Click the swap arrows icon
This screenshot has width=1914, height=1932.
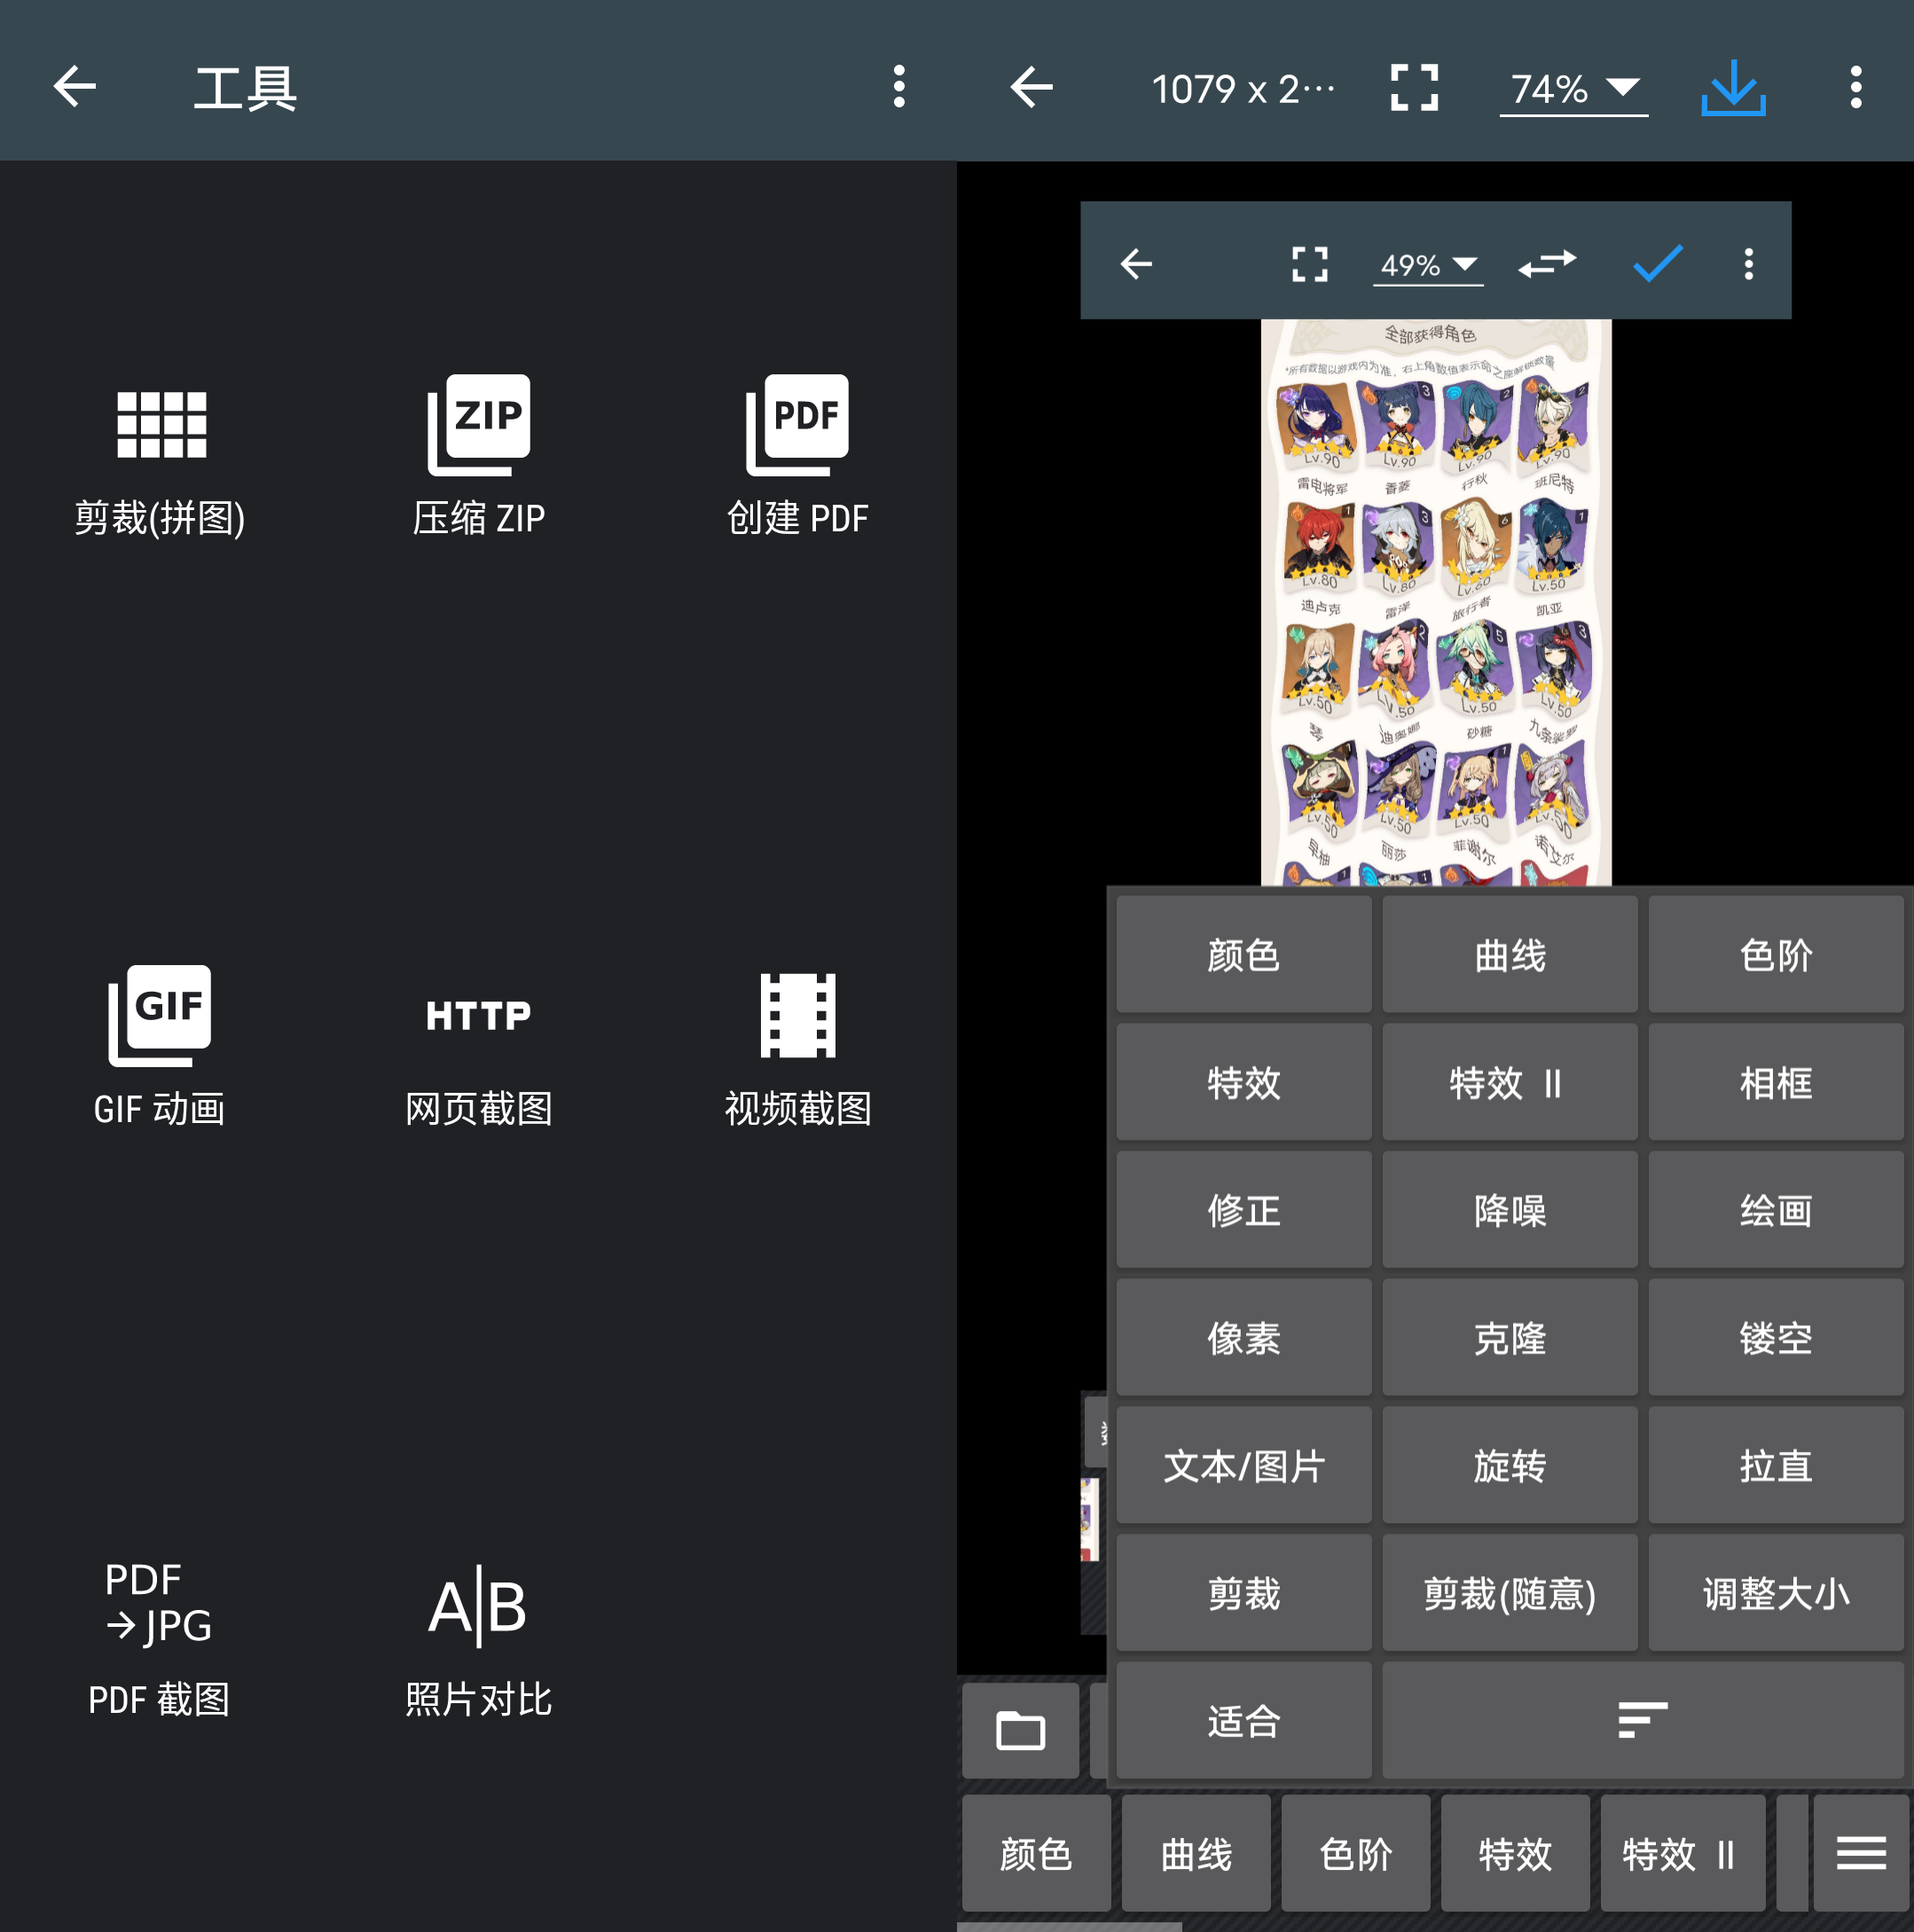1547,264
